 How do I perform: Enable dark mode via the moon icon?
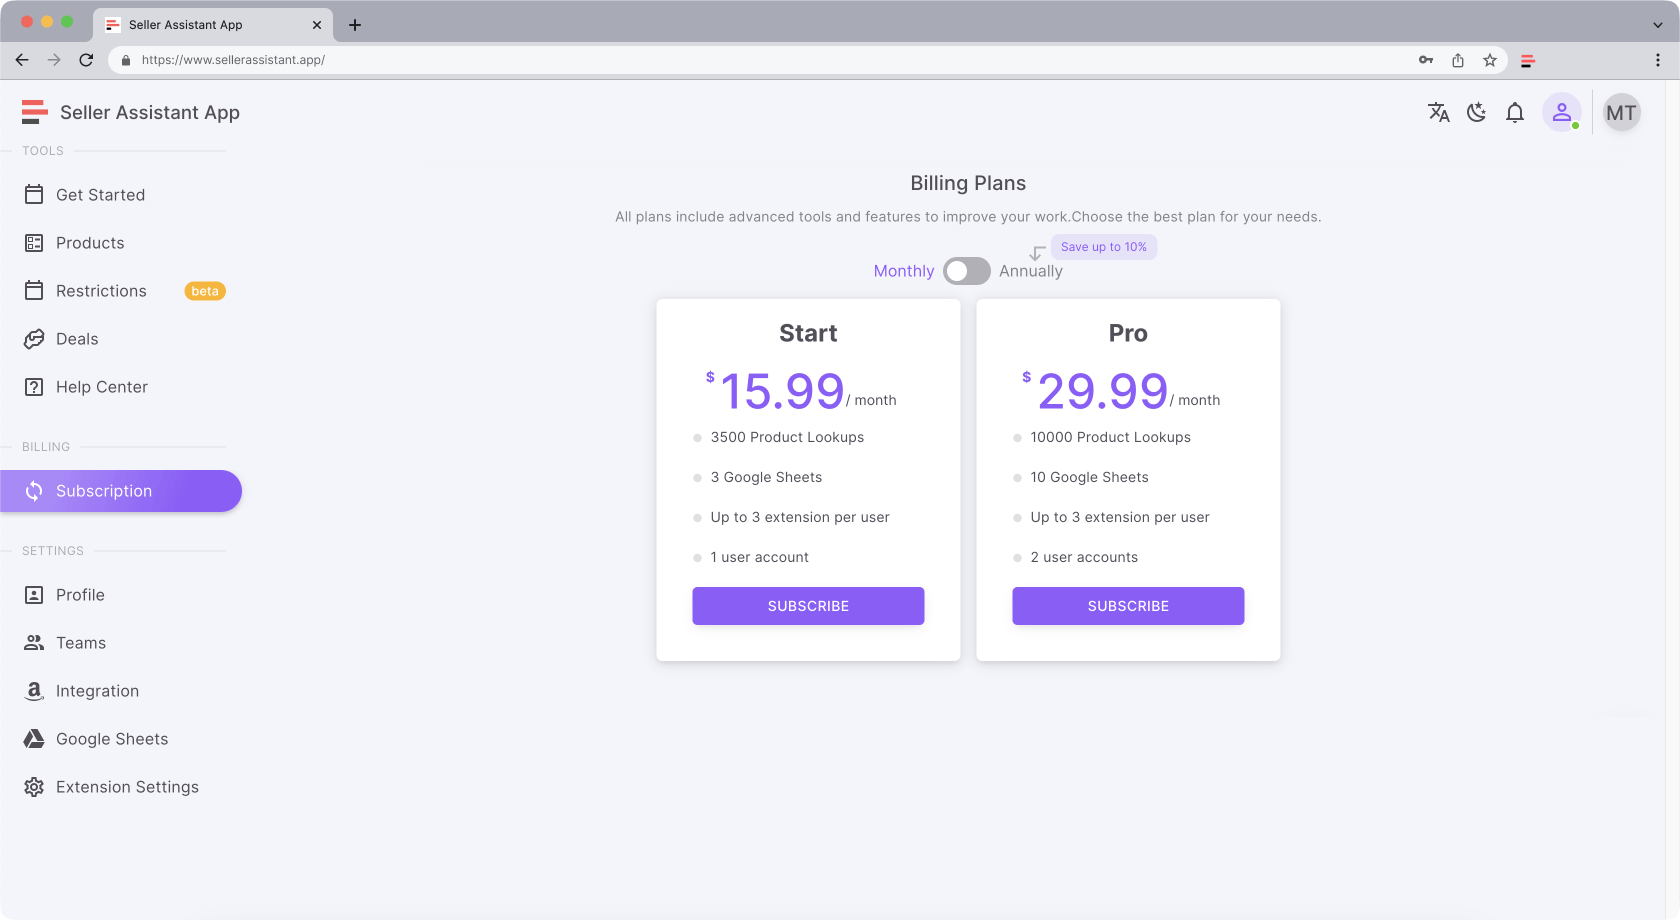pos(1477,112)
